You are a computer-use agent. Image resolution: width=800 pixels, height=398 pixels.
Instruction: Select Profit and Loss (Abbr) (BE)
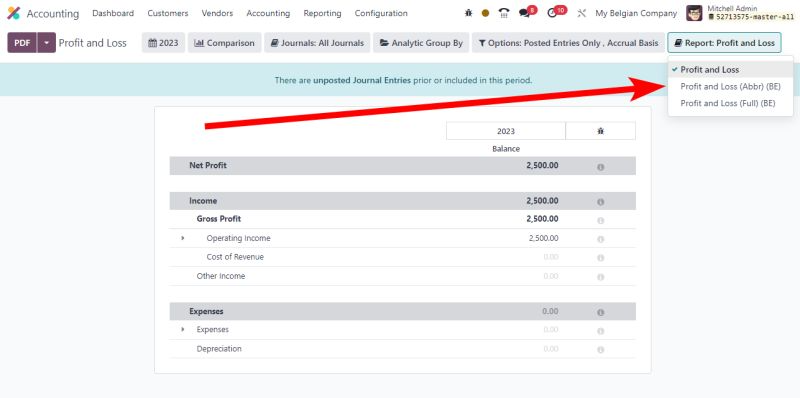click(x=730, y=87)
